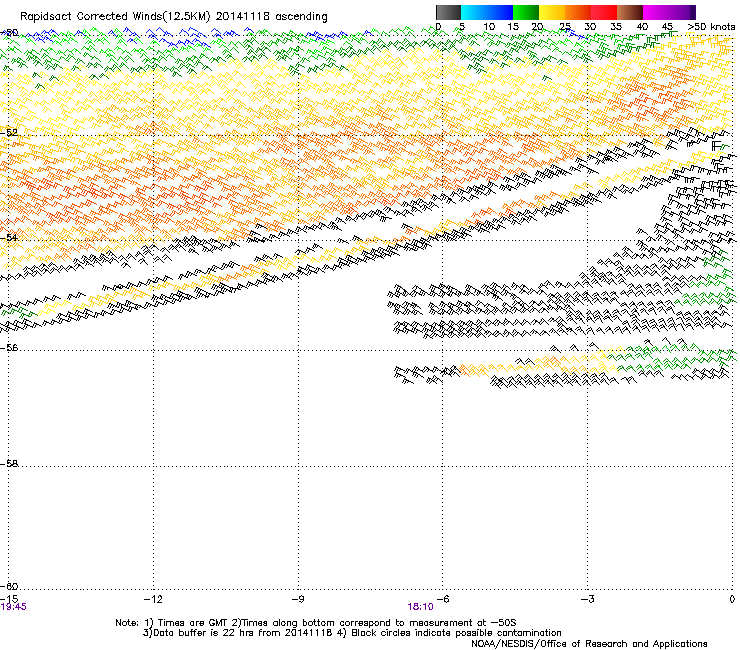The image size is (740, 650).
Task: Click the magenta 40-45 knots legend swatch
Action: tap(656, 12)
